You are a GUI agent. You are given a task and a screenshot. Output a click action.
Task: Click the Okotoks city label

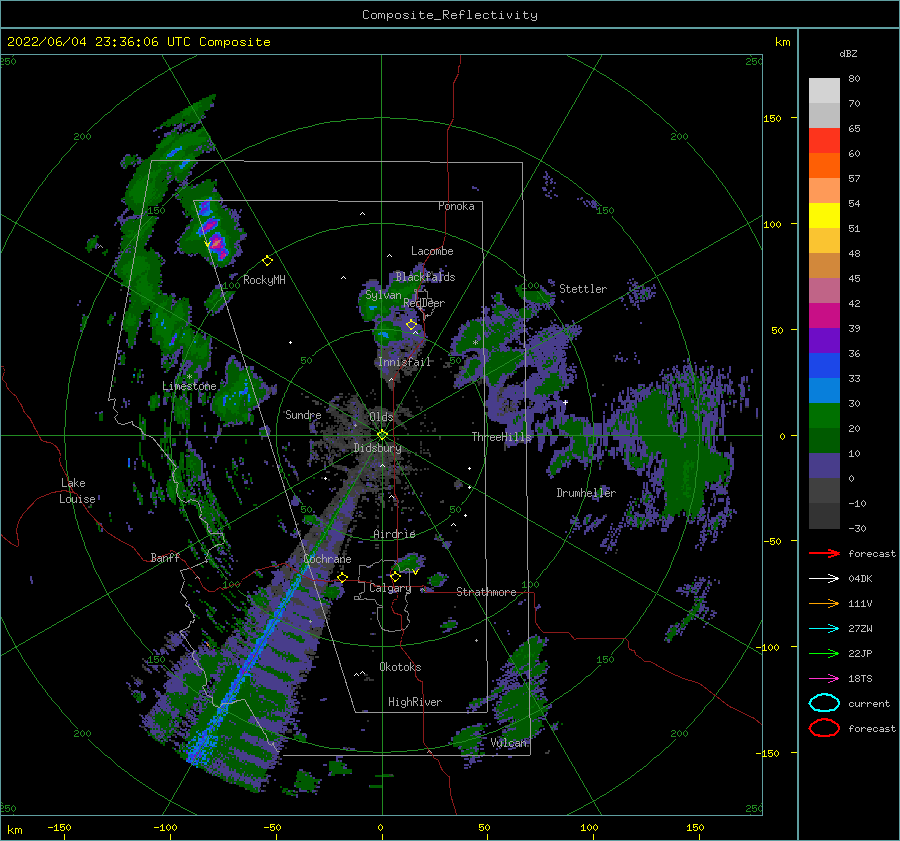point(400,667)
